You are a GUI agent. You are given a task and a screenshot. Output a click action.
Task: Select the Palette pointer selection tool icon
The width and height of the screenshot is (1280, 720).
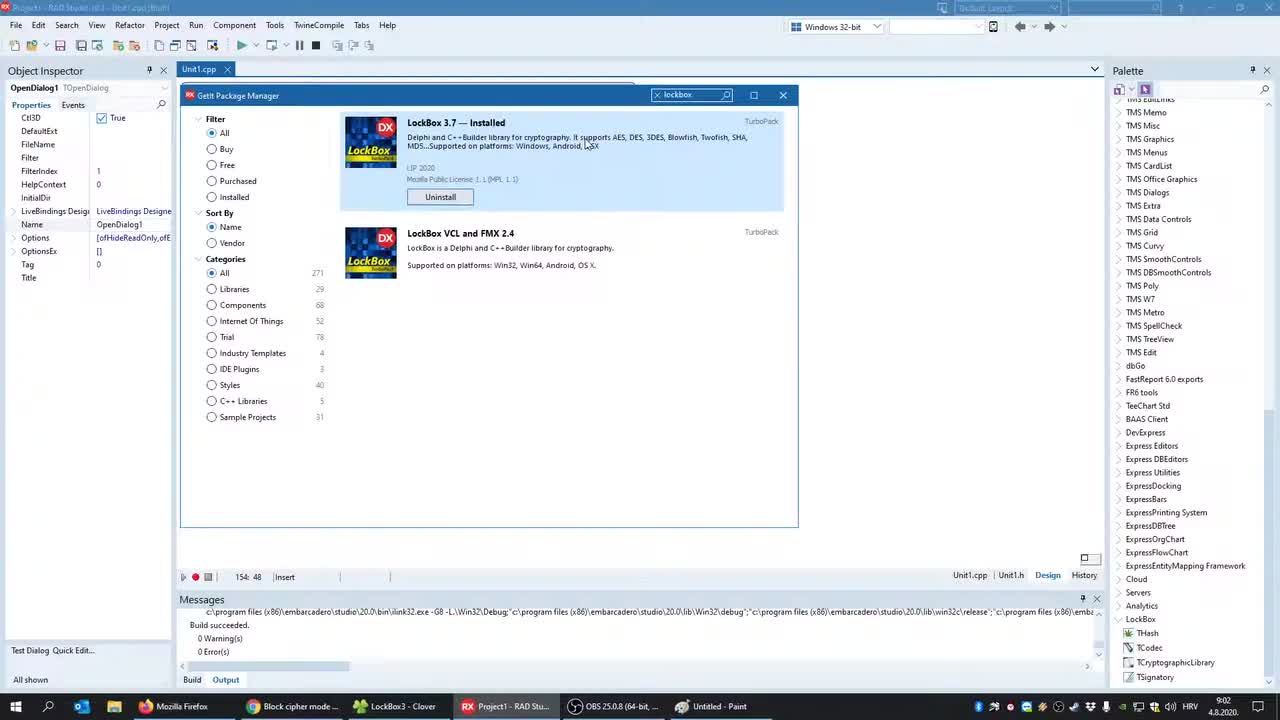click(1145, 89)
